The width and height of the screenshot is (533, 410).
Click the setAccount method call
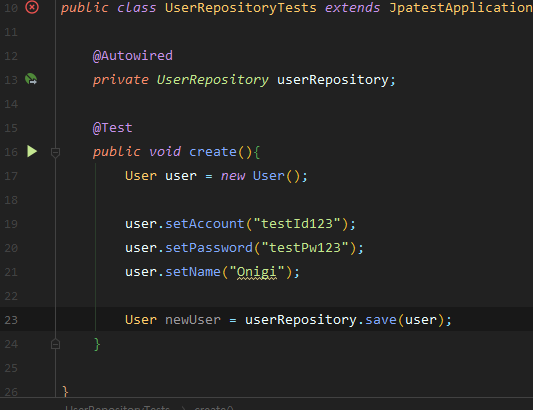tap(205, 224)
